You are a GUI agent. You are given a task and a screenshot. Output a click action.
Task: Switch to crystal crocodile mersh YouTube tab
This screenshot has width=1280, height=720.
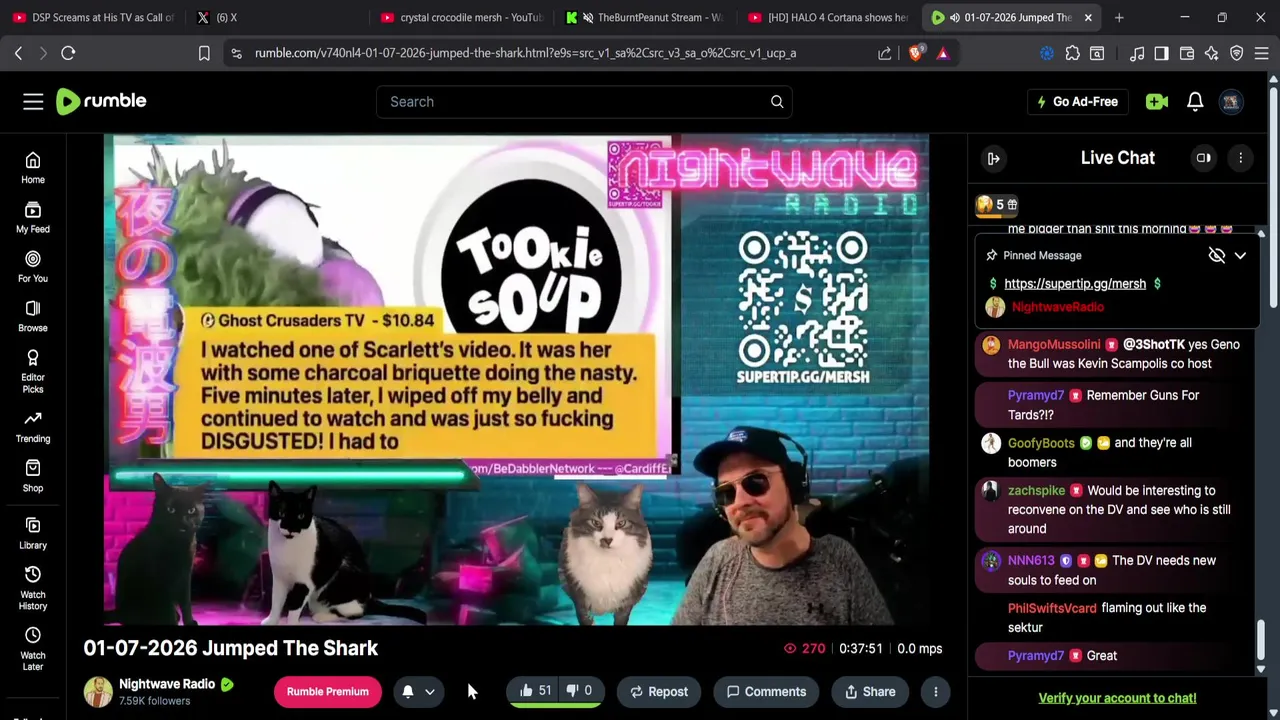(x=462, y=17)
